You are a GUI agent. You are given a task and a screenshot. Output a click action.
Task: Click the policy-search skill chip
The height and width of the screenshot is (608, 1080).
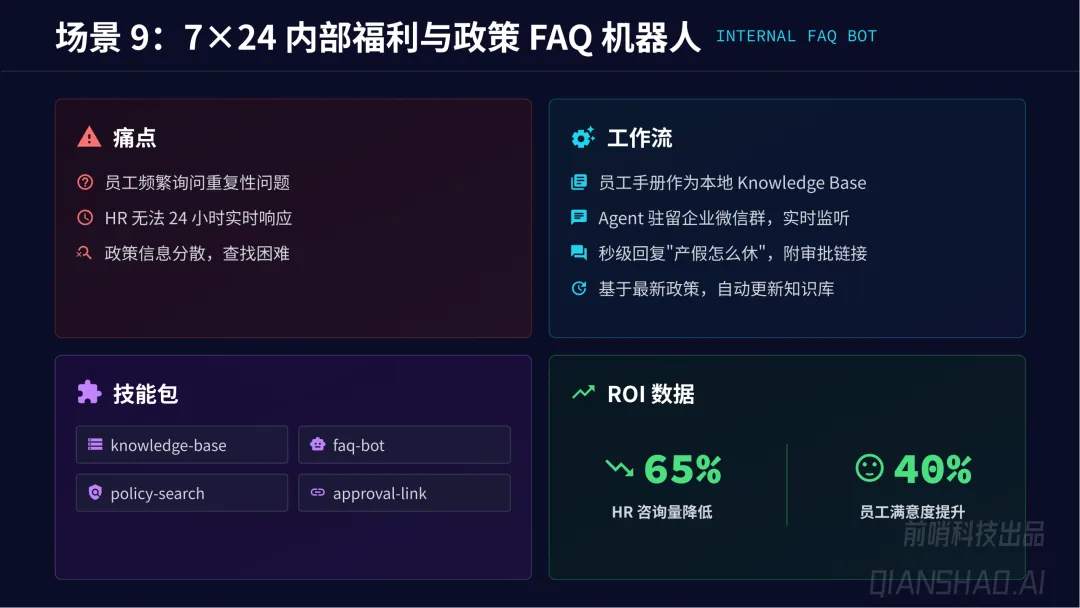[181, 493]
